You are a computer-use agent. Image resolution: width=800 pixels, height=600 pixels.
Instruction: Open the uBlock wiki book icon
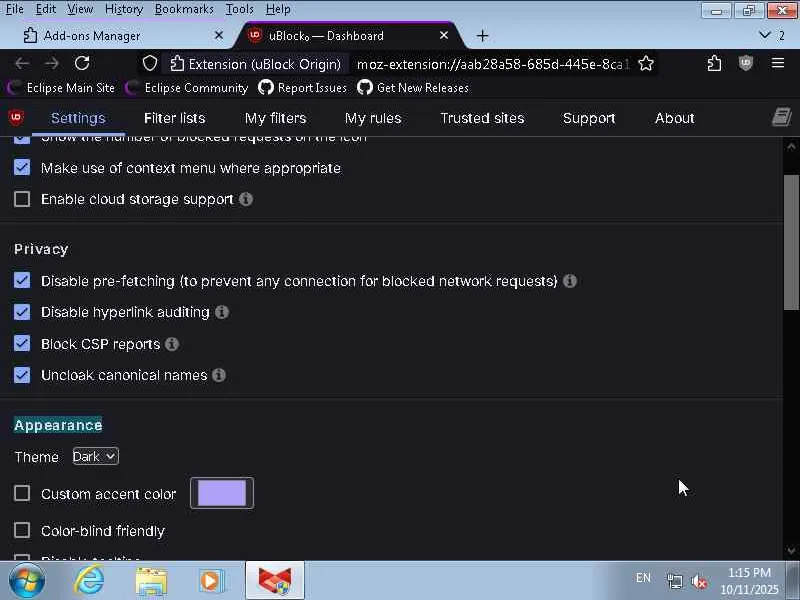pos(782,117)
